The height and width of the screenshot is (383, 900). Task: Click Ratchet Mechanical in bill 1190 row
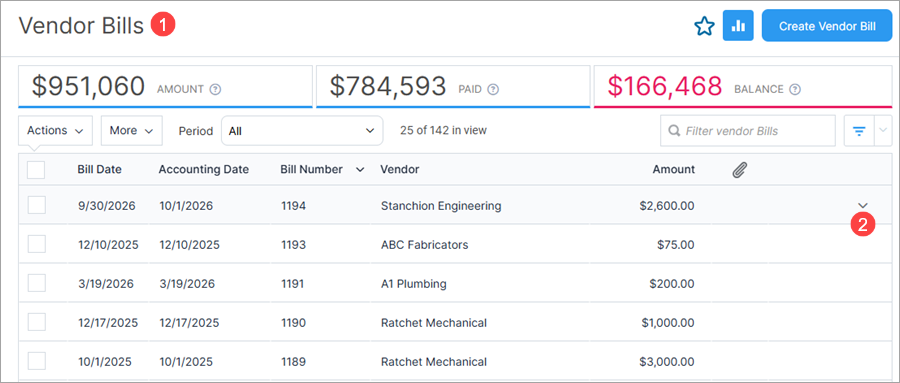[433, 323]
